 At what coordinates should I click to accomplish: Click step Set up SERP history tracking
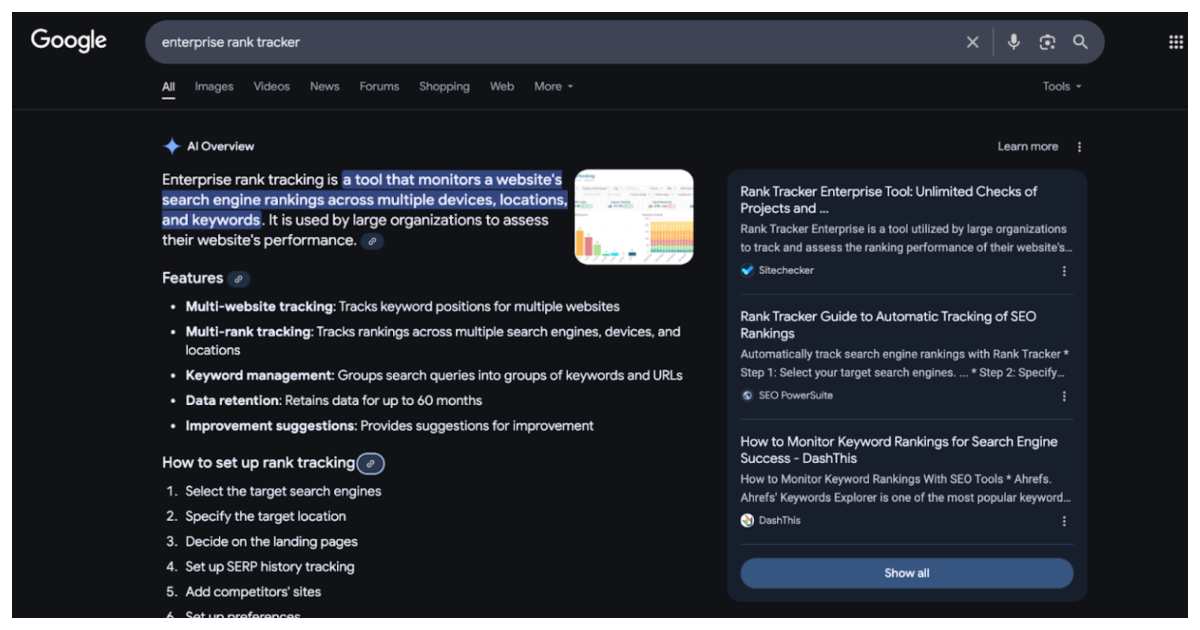(x=269, y=567)
